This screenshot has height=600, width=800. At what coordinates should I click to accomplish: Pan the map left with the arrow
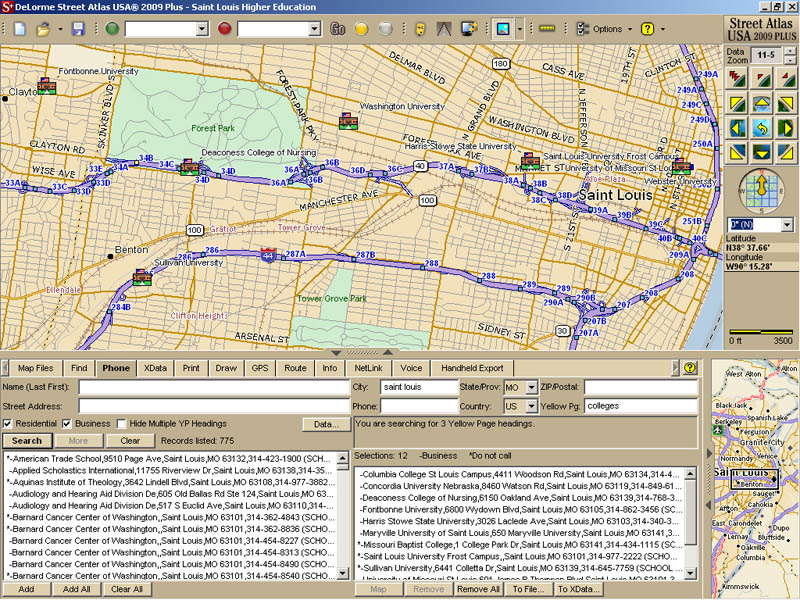(x=736, y=128)
